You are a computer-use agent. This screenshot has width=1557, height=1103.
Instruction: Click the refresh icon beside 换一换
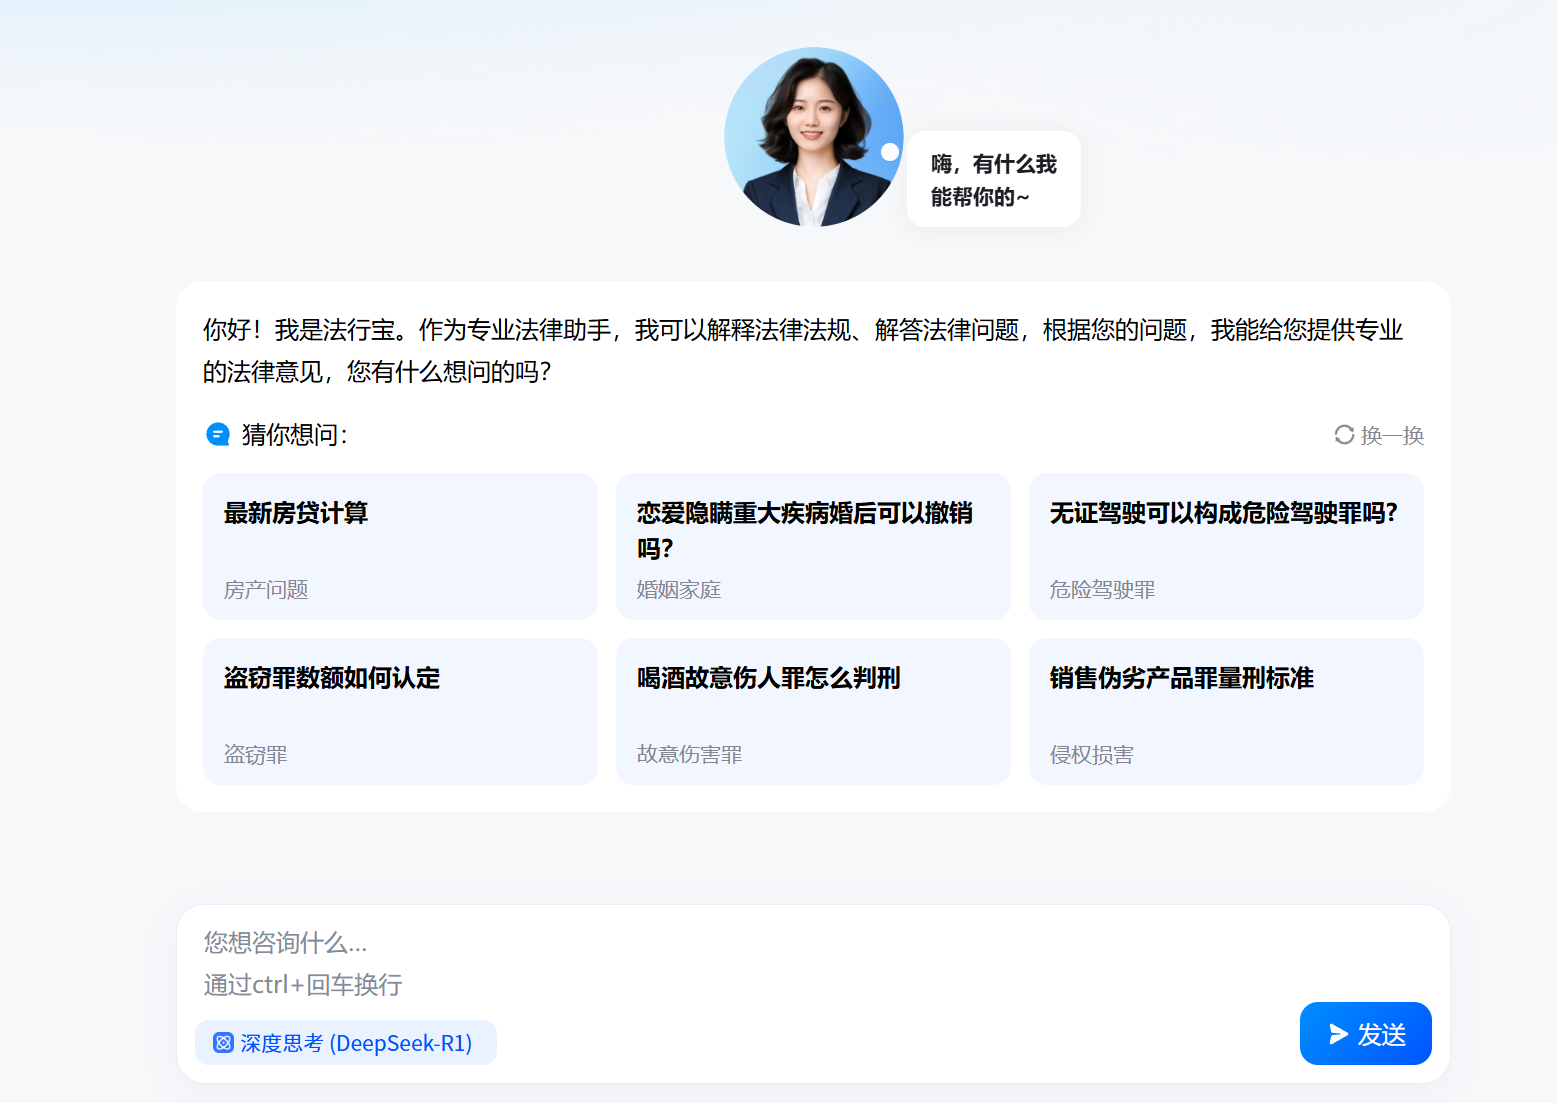point(1344,435)
